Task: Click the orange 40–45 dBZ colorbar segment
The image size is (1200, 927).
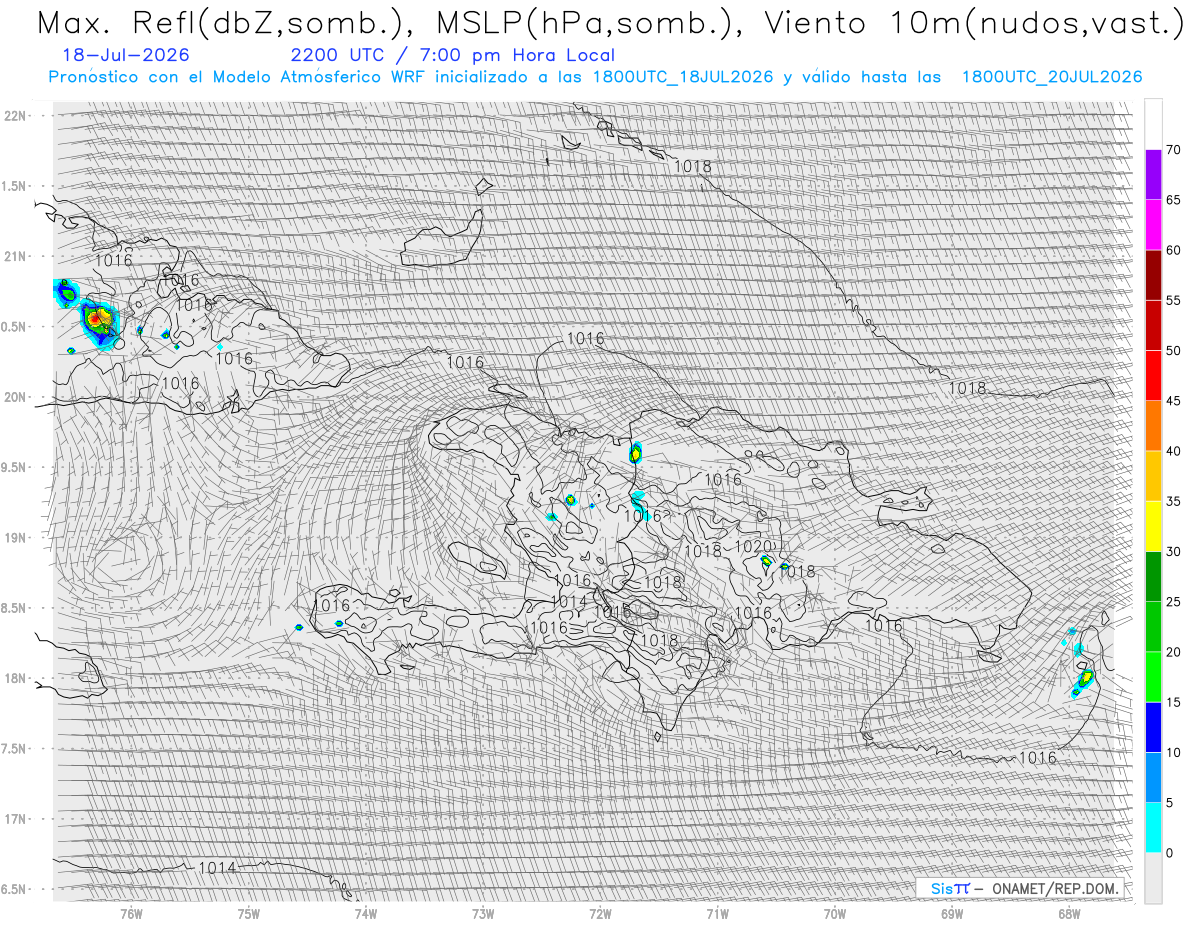Action: 1153,426
